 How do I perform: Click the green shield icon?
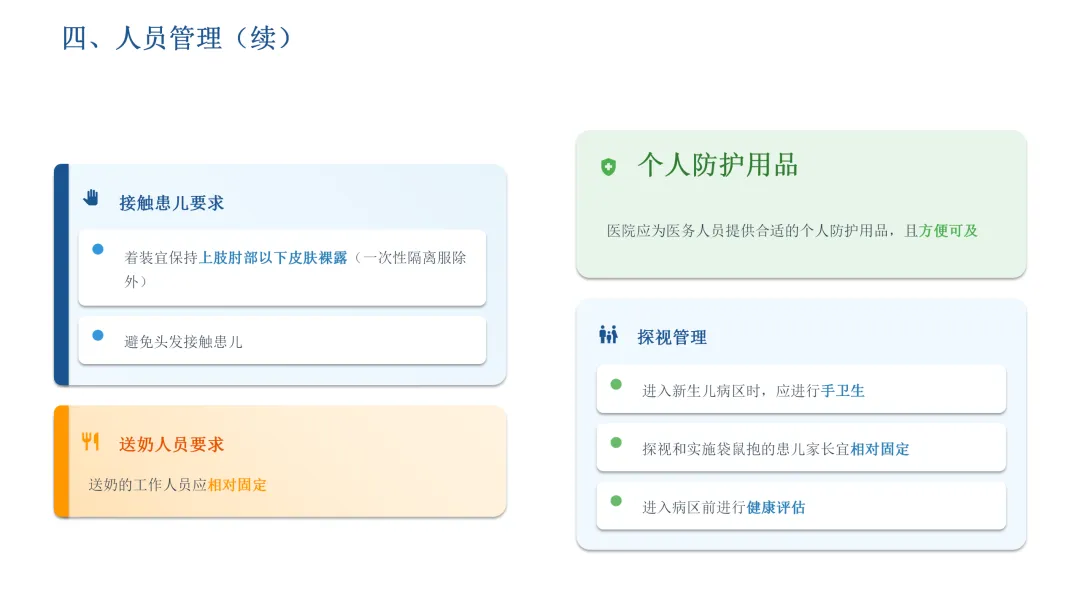click(x=608, y=167)
